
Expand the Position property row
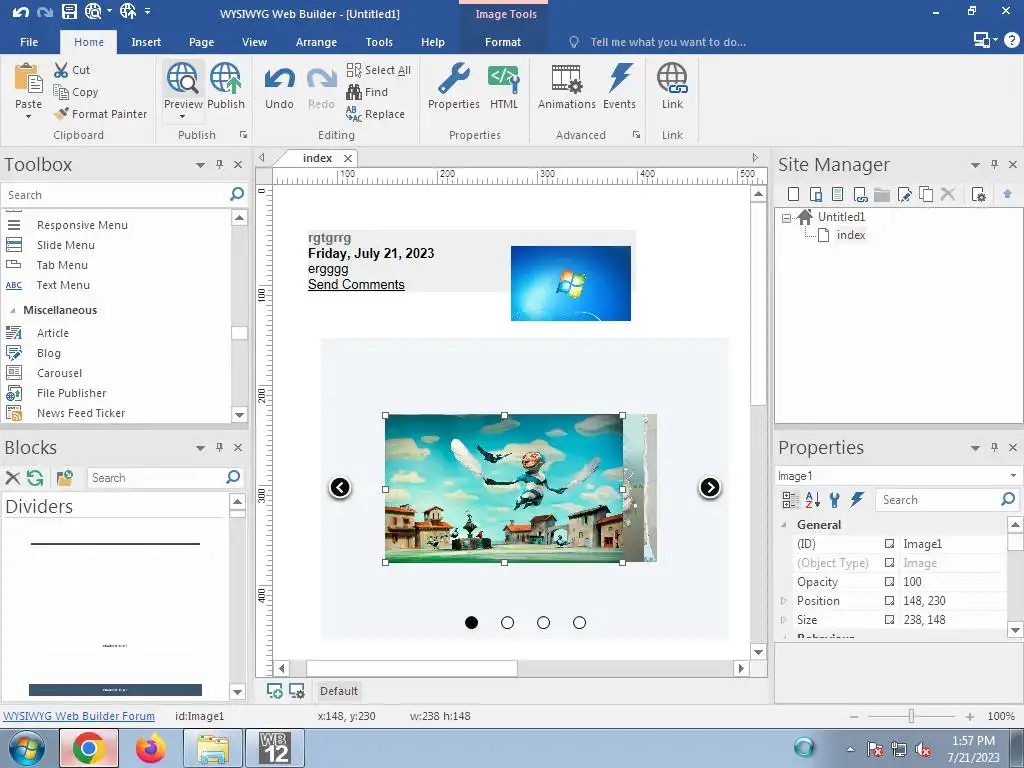pos(784,600)
